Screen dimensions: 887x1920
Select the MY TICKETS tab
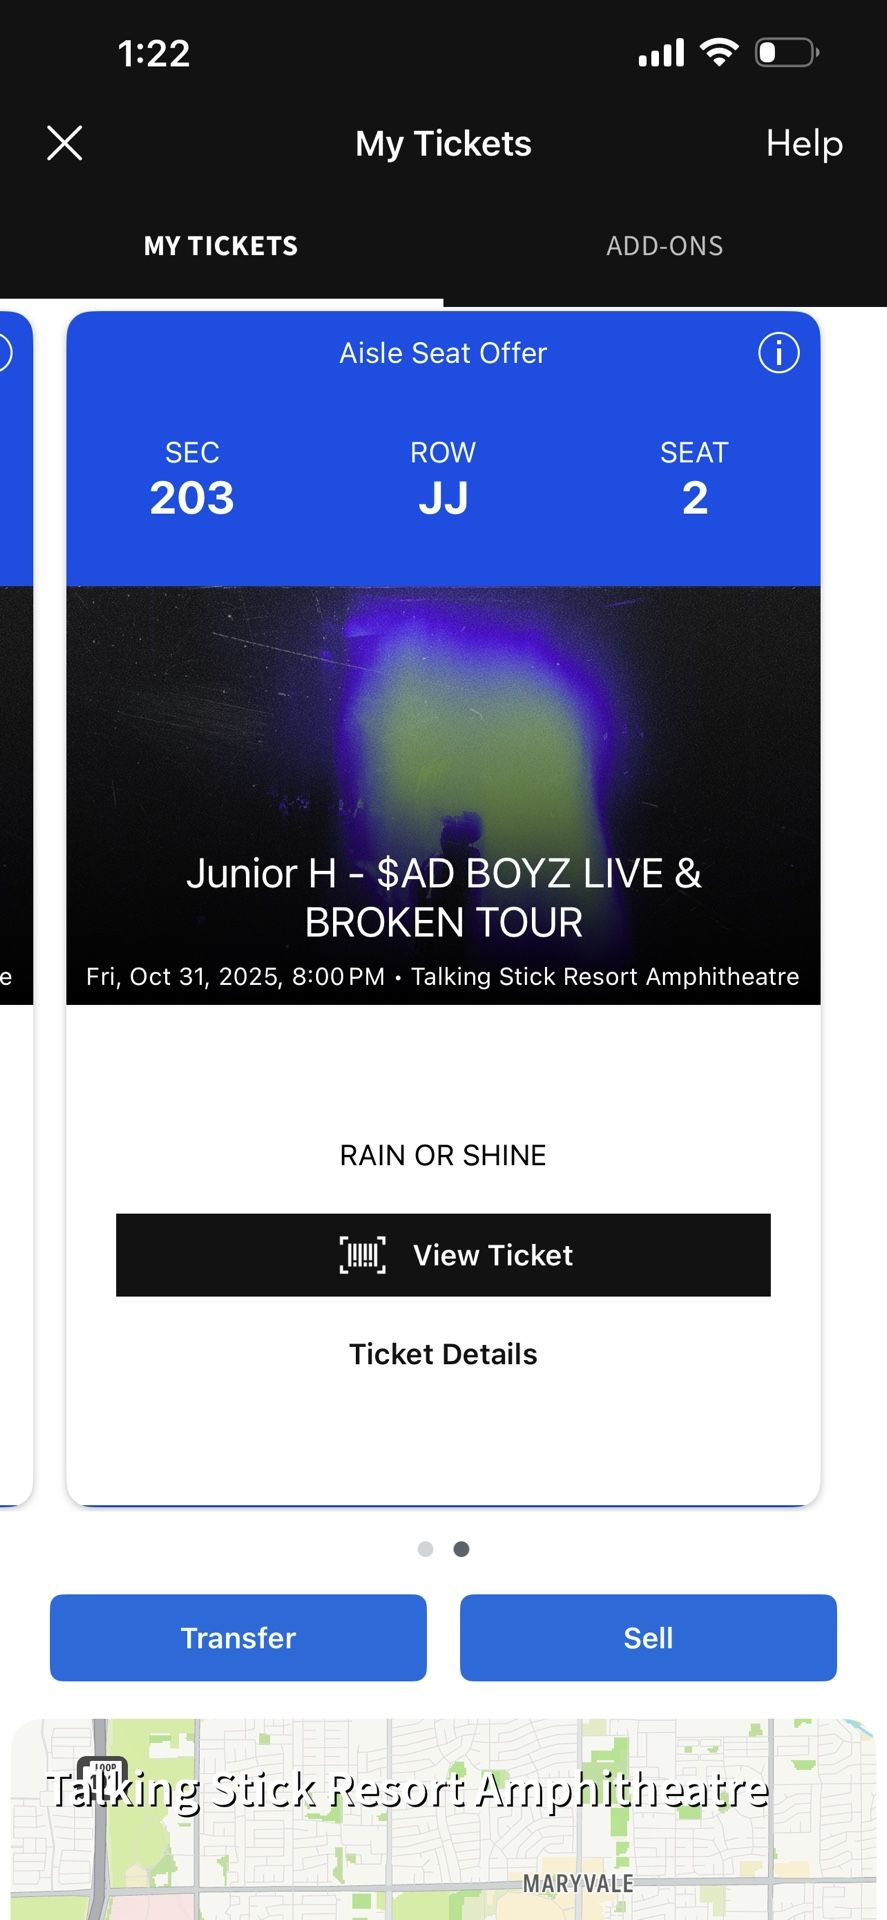(x=221, y=246)
